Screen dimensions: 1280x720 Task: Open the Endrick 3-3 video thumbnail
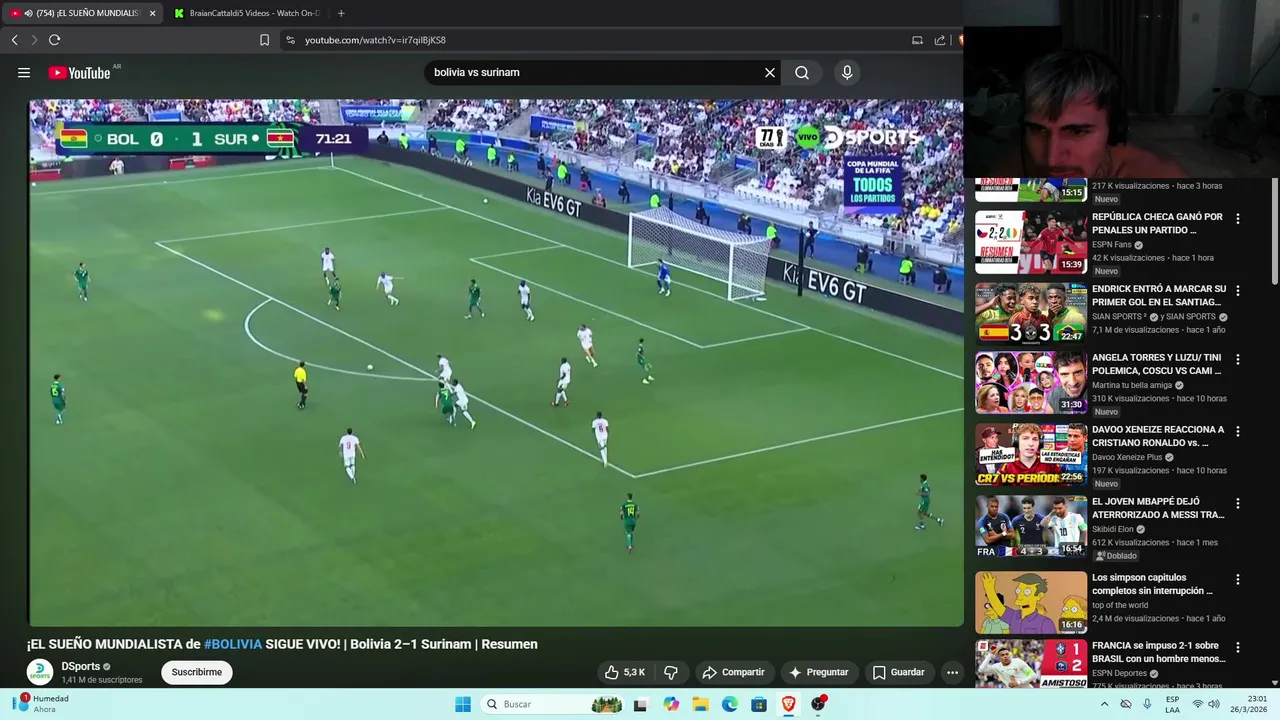click(1031, 313)
